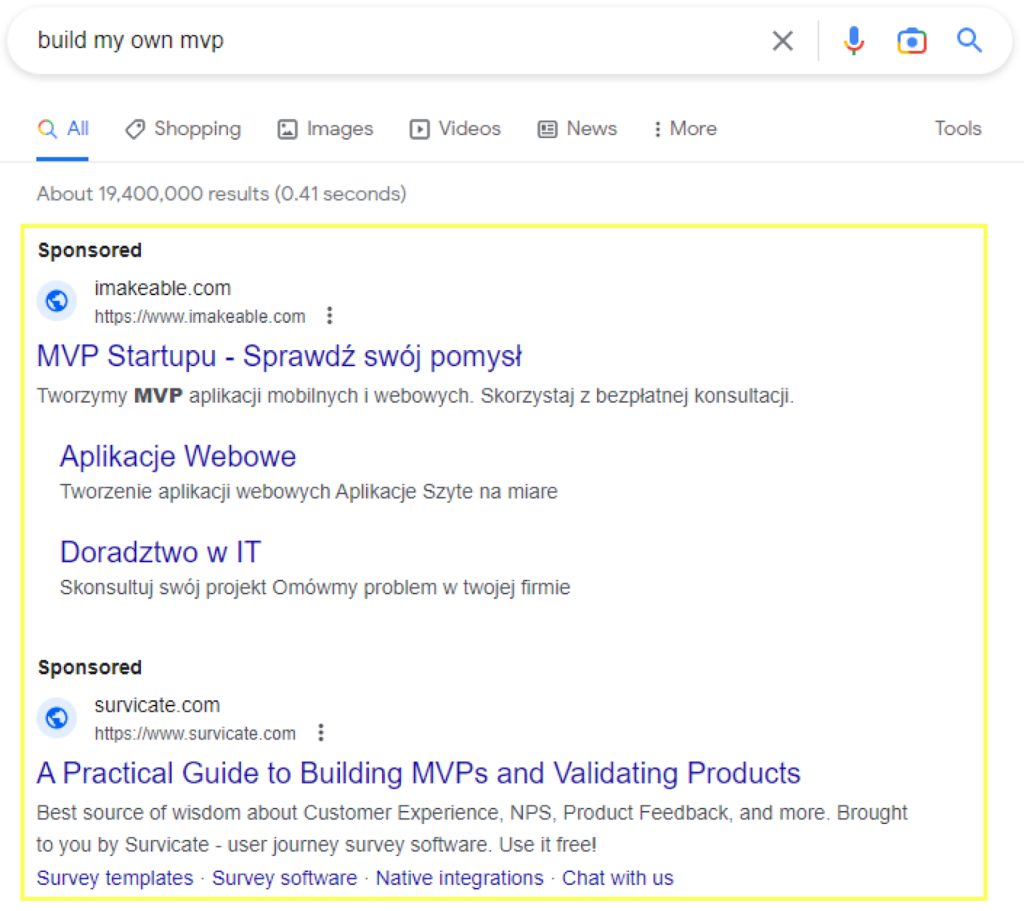The width and height of the screenshot is (1024, 911).
Task: Start voice search via microphone icon
Action: (853, 41)
